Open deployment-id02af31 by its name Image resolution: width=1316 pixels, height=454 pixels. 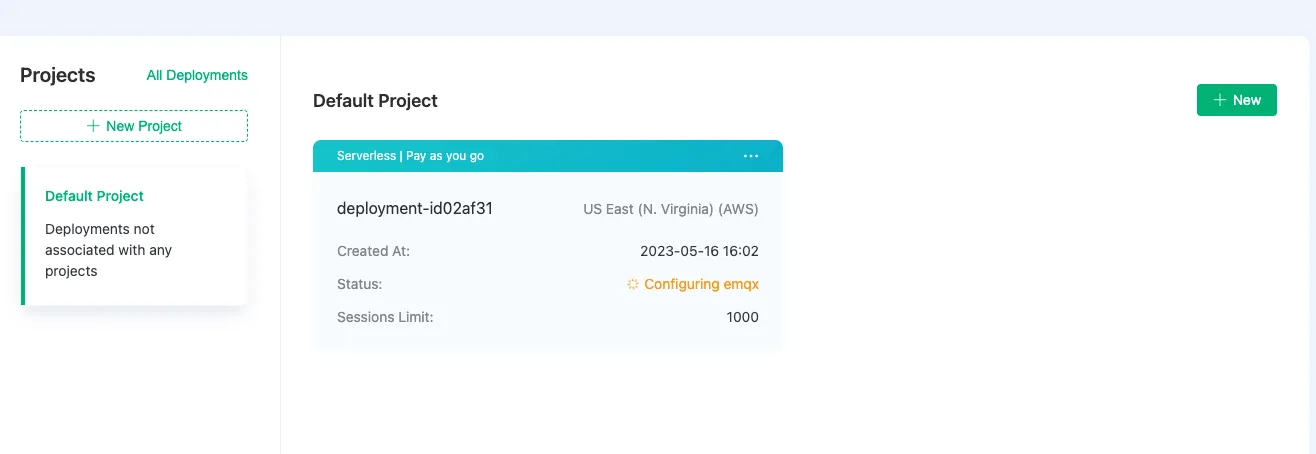click(415, 209)
